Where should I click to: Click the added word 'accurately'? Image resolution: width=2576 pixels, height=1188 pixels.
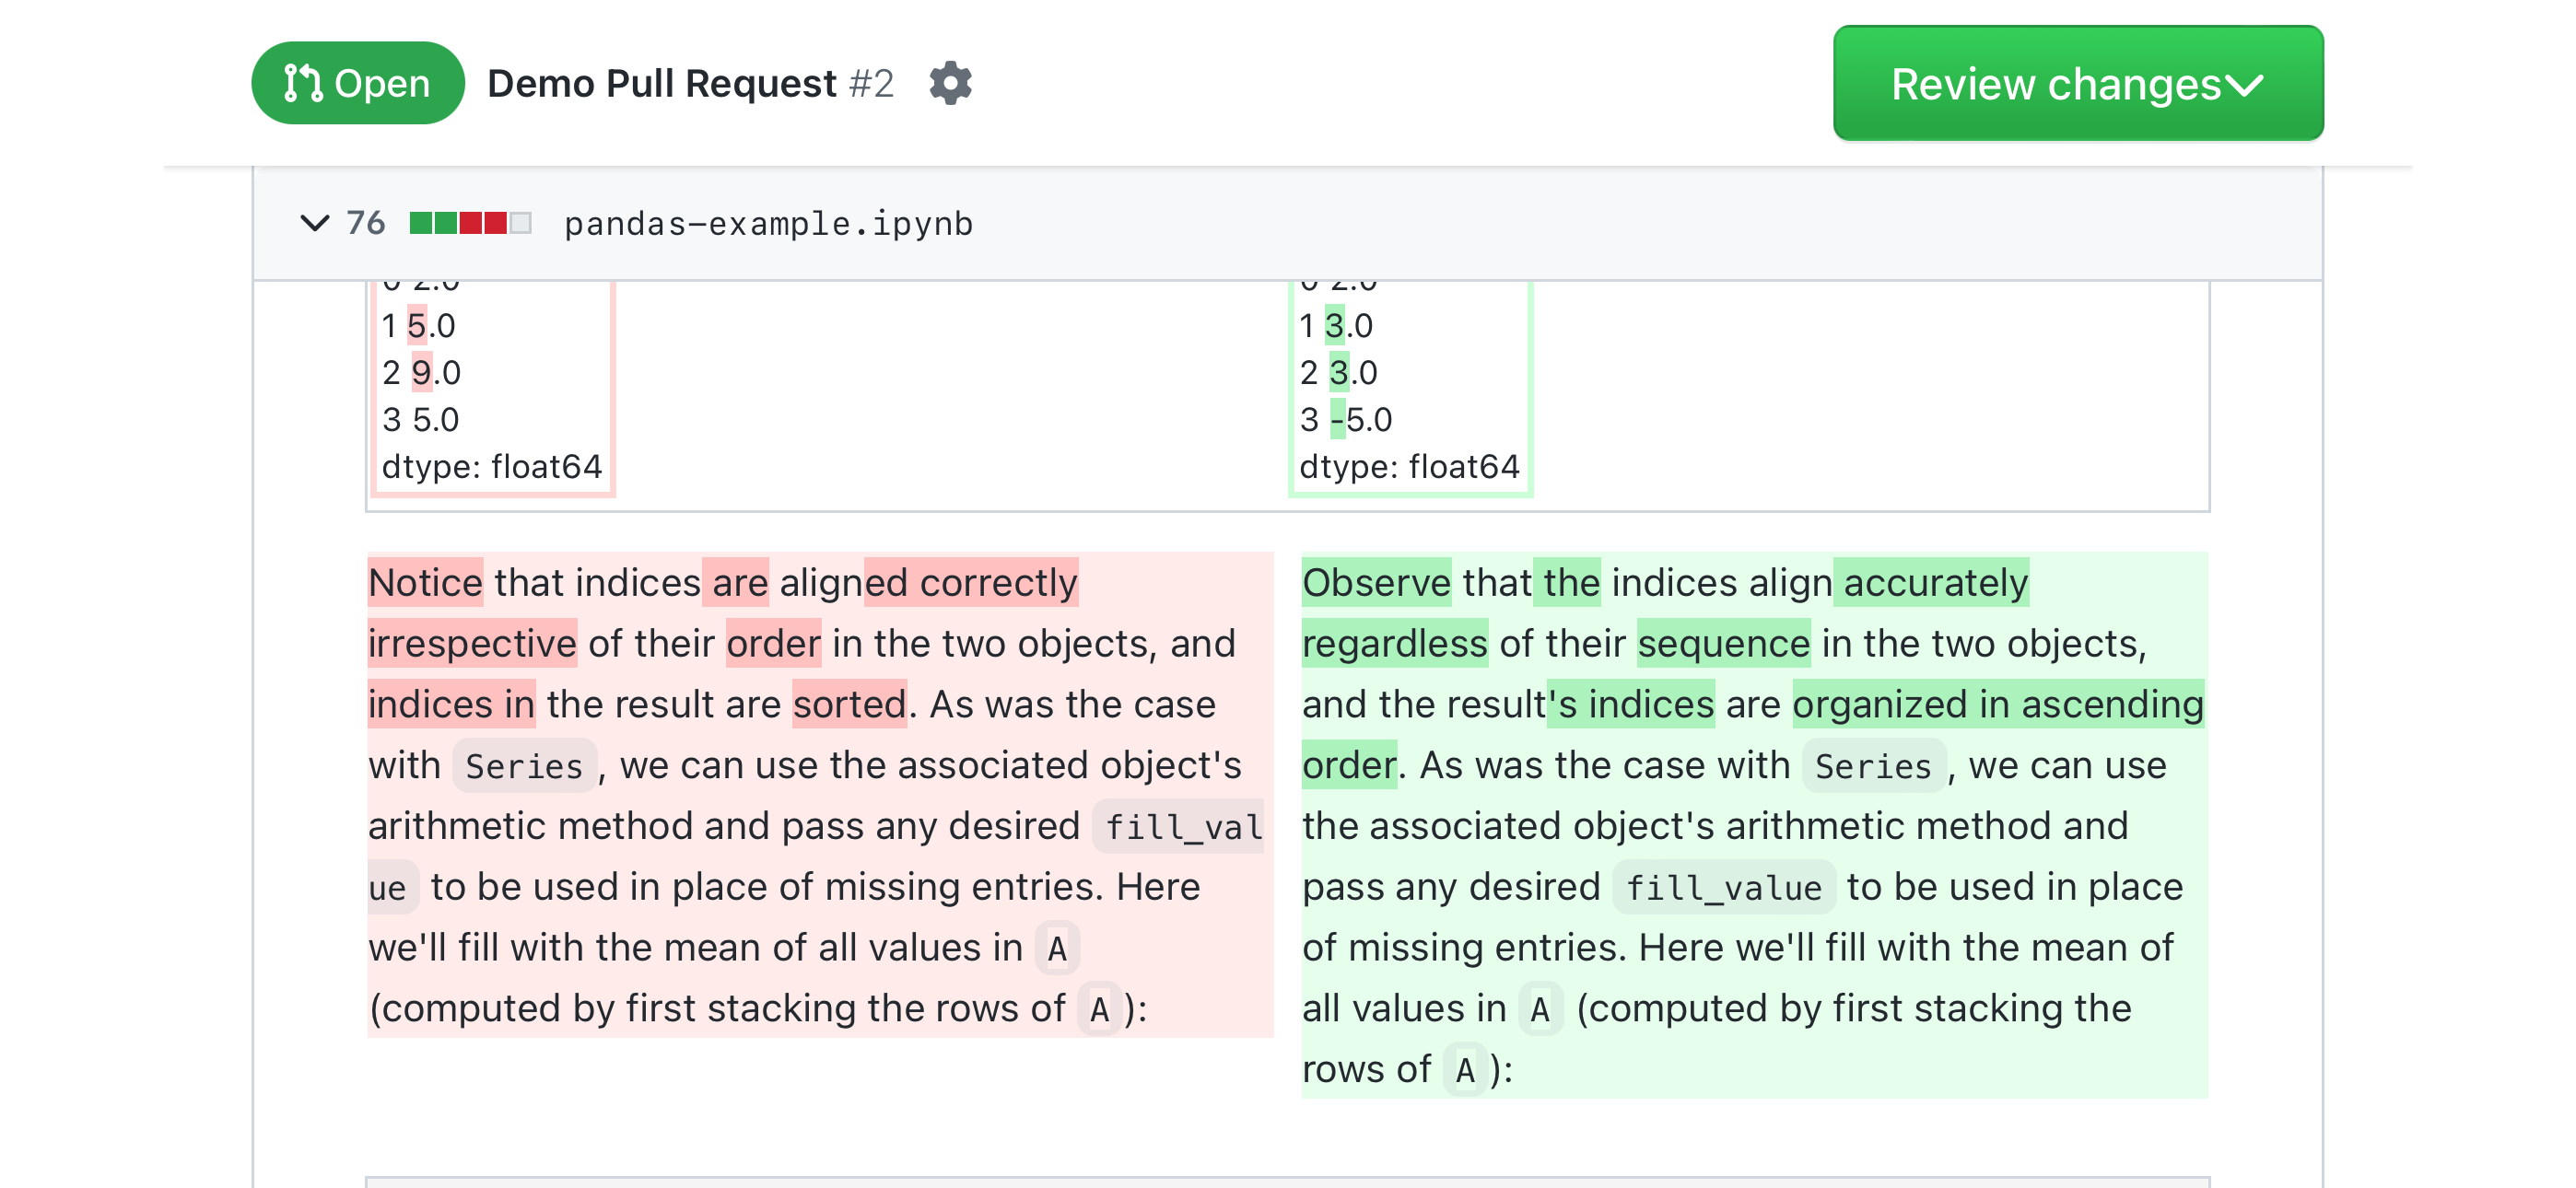pyautogui.click(x=1936, y=583)
